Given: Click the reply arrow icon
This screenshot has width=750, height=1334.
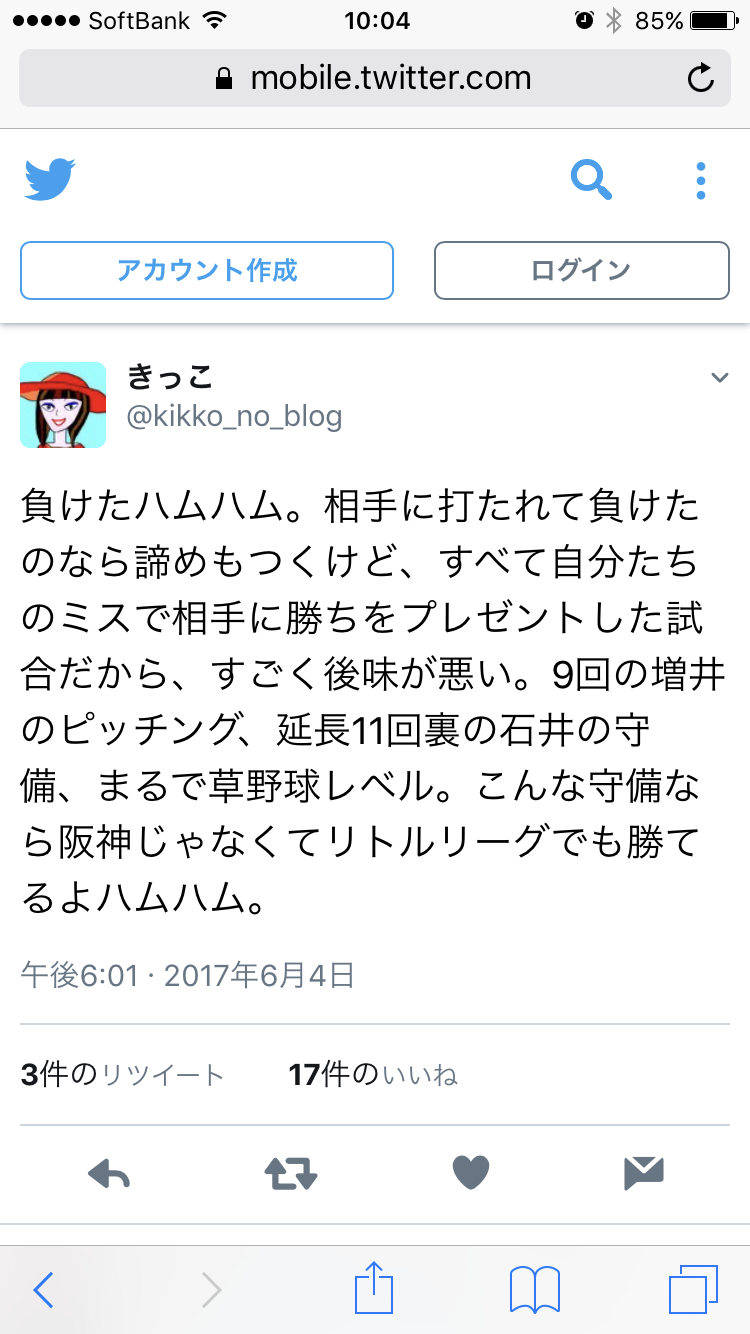Looking at the screenshot, I should pyautogui.click(x=109, y=1172).
